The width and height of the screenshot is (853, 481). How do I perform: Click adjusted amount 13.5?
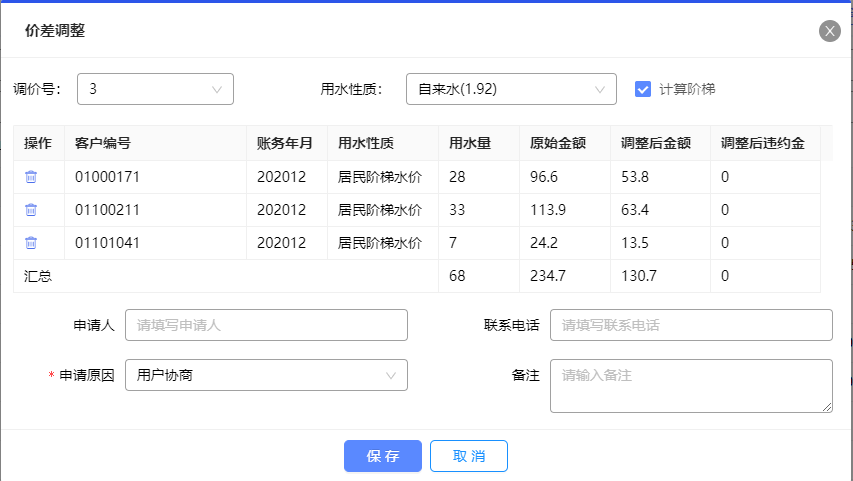pyautogui.click(x=635, y=243)
